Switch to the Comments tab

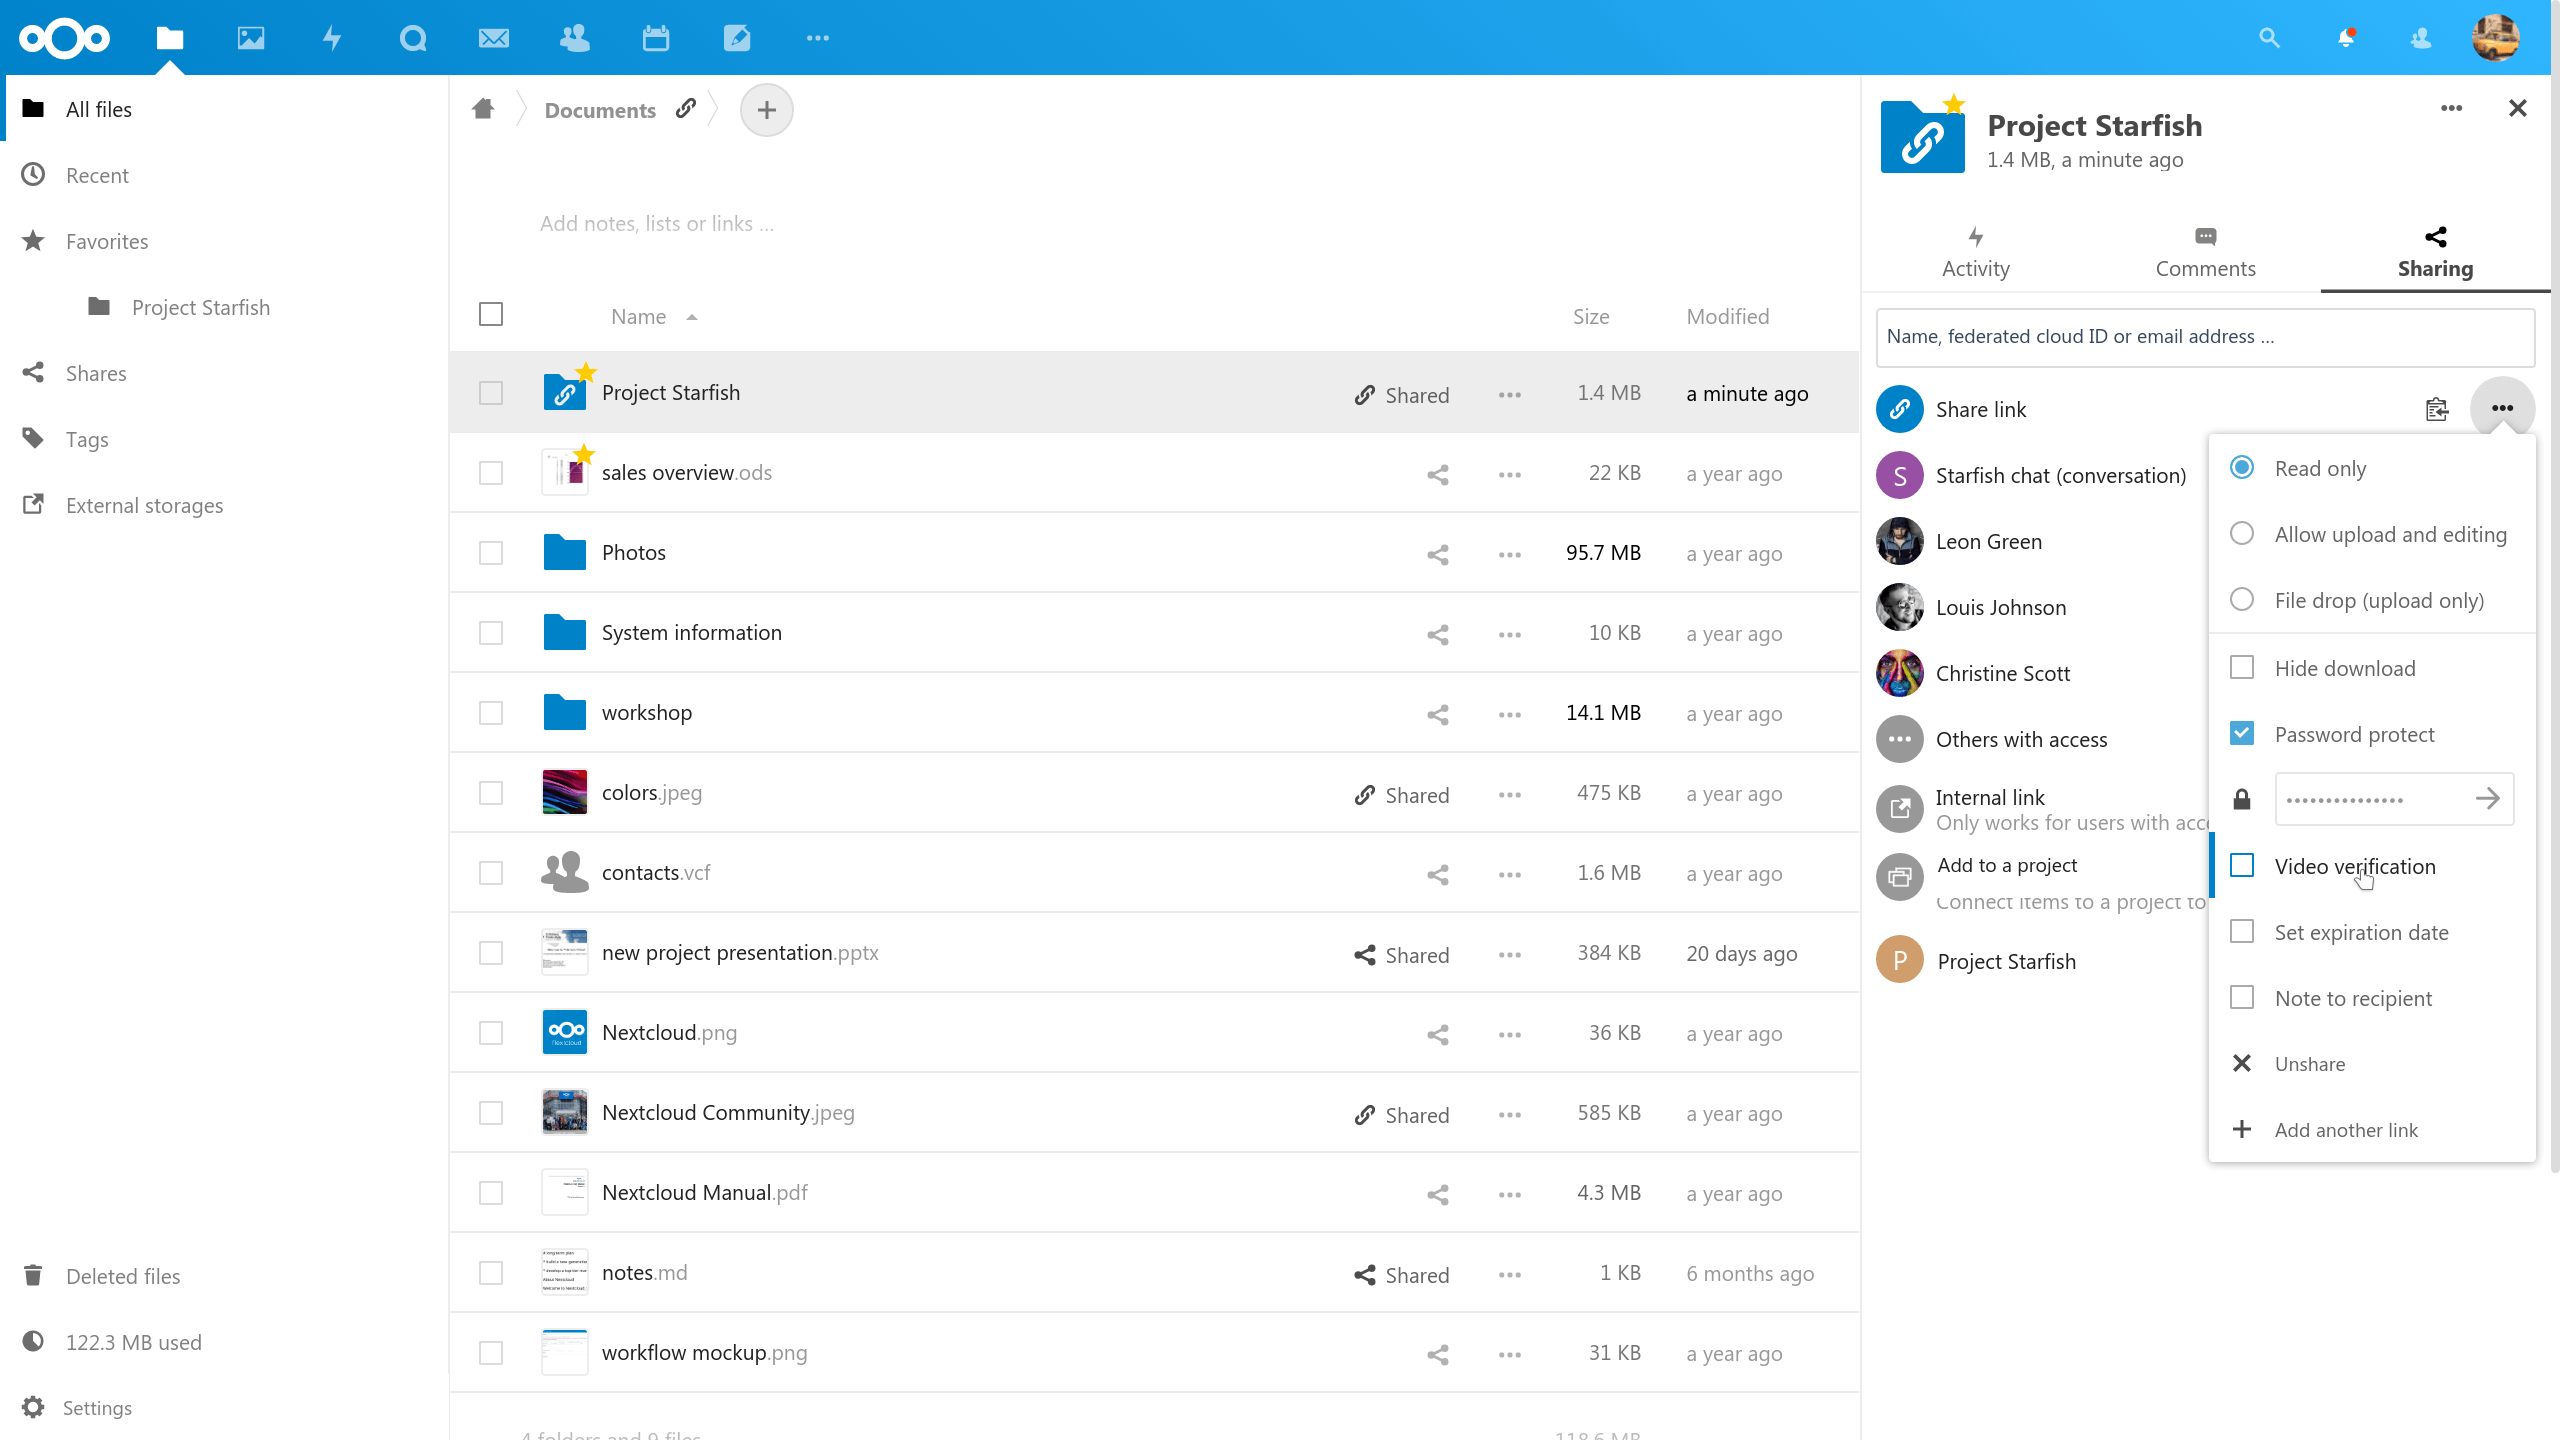pyautogui.click(x=2205, y=252)
